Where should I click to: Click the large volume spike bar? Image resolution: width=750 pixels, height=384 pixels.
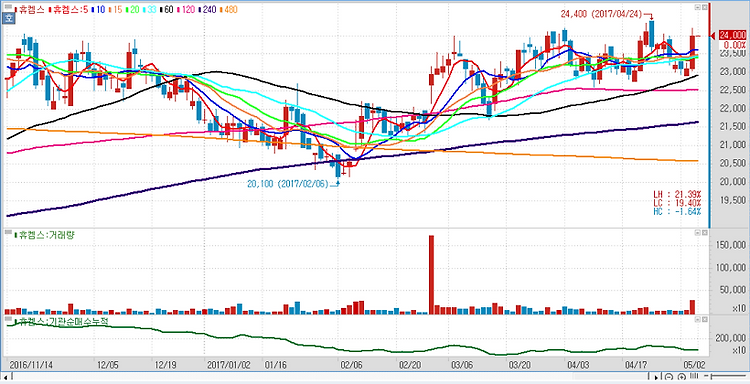click(x=431, y=274)
